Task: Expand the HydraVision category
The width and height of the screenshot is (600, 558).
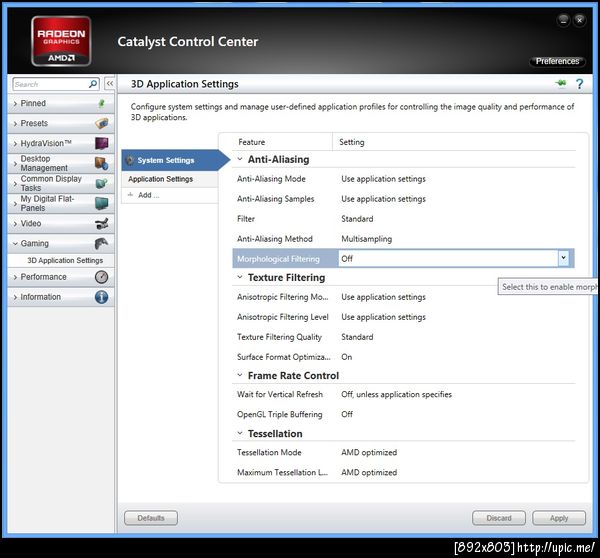Action: (x=15, y=144)
